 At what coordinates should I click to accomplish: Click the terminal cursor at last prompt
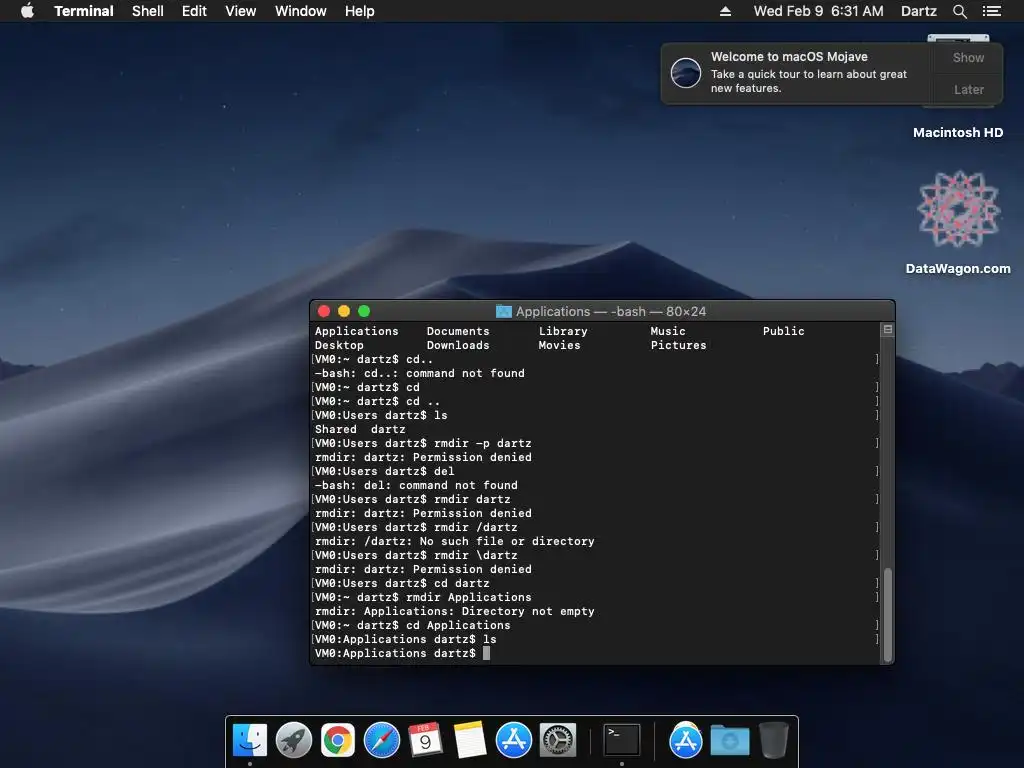486,653
